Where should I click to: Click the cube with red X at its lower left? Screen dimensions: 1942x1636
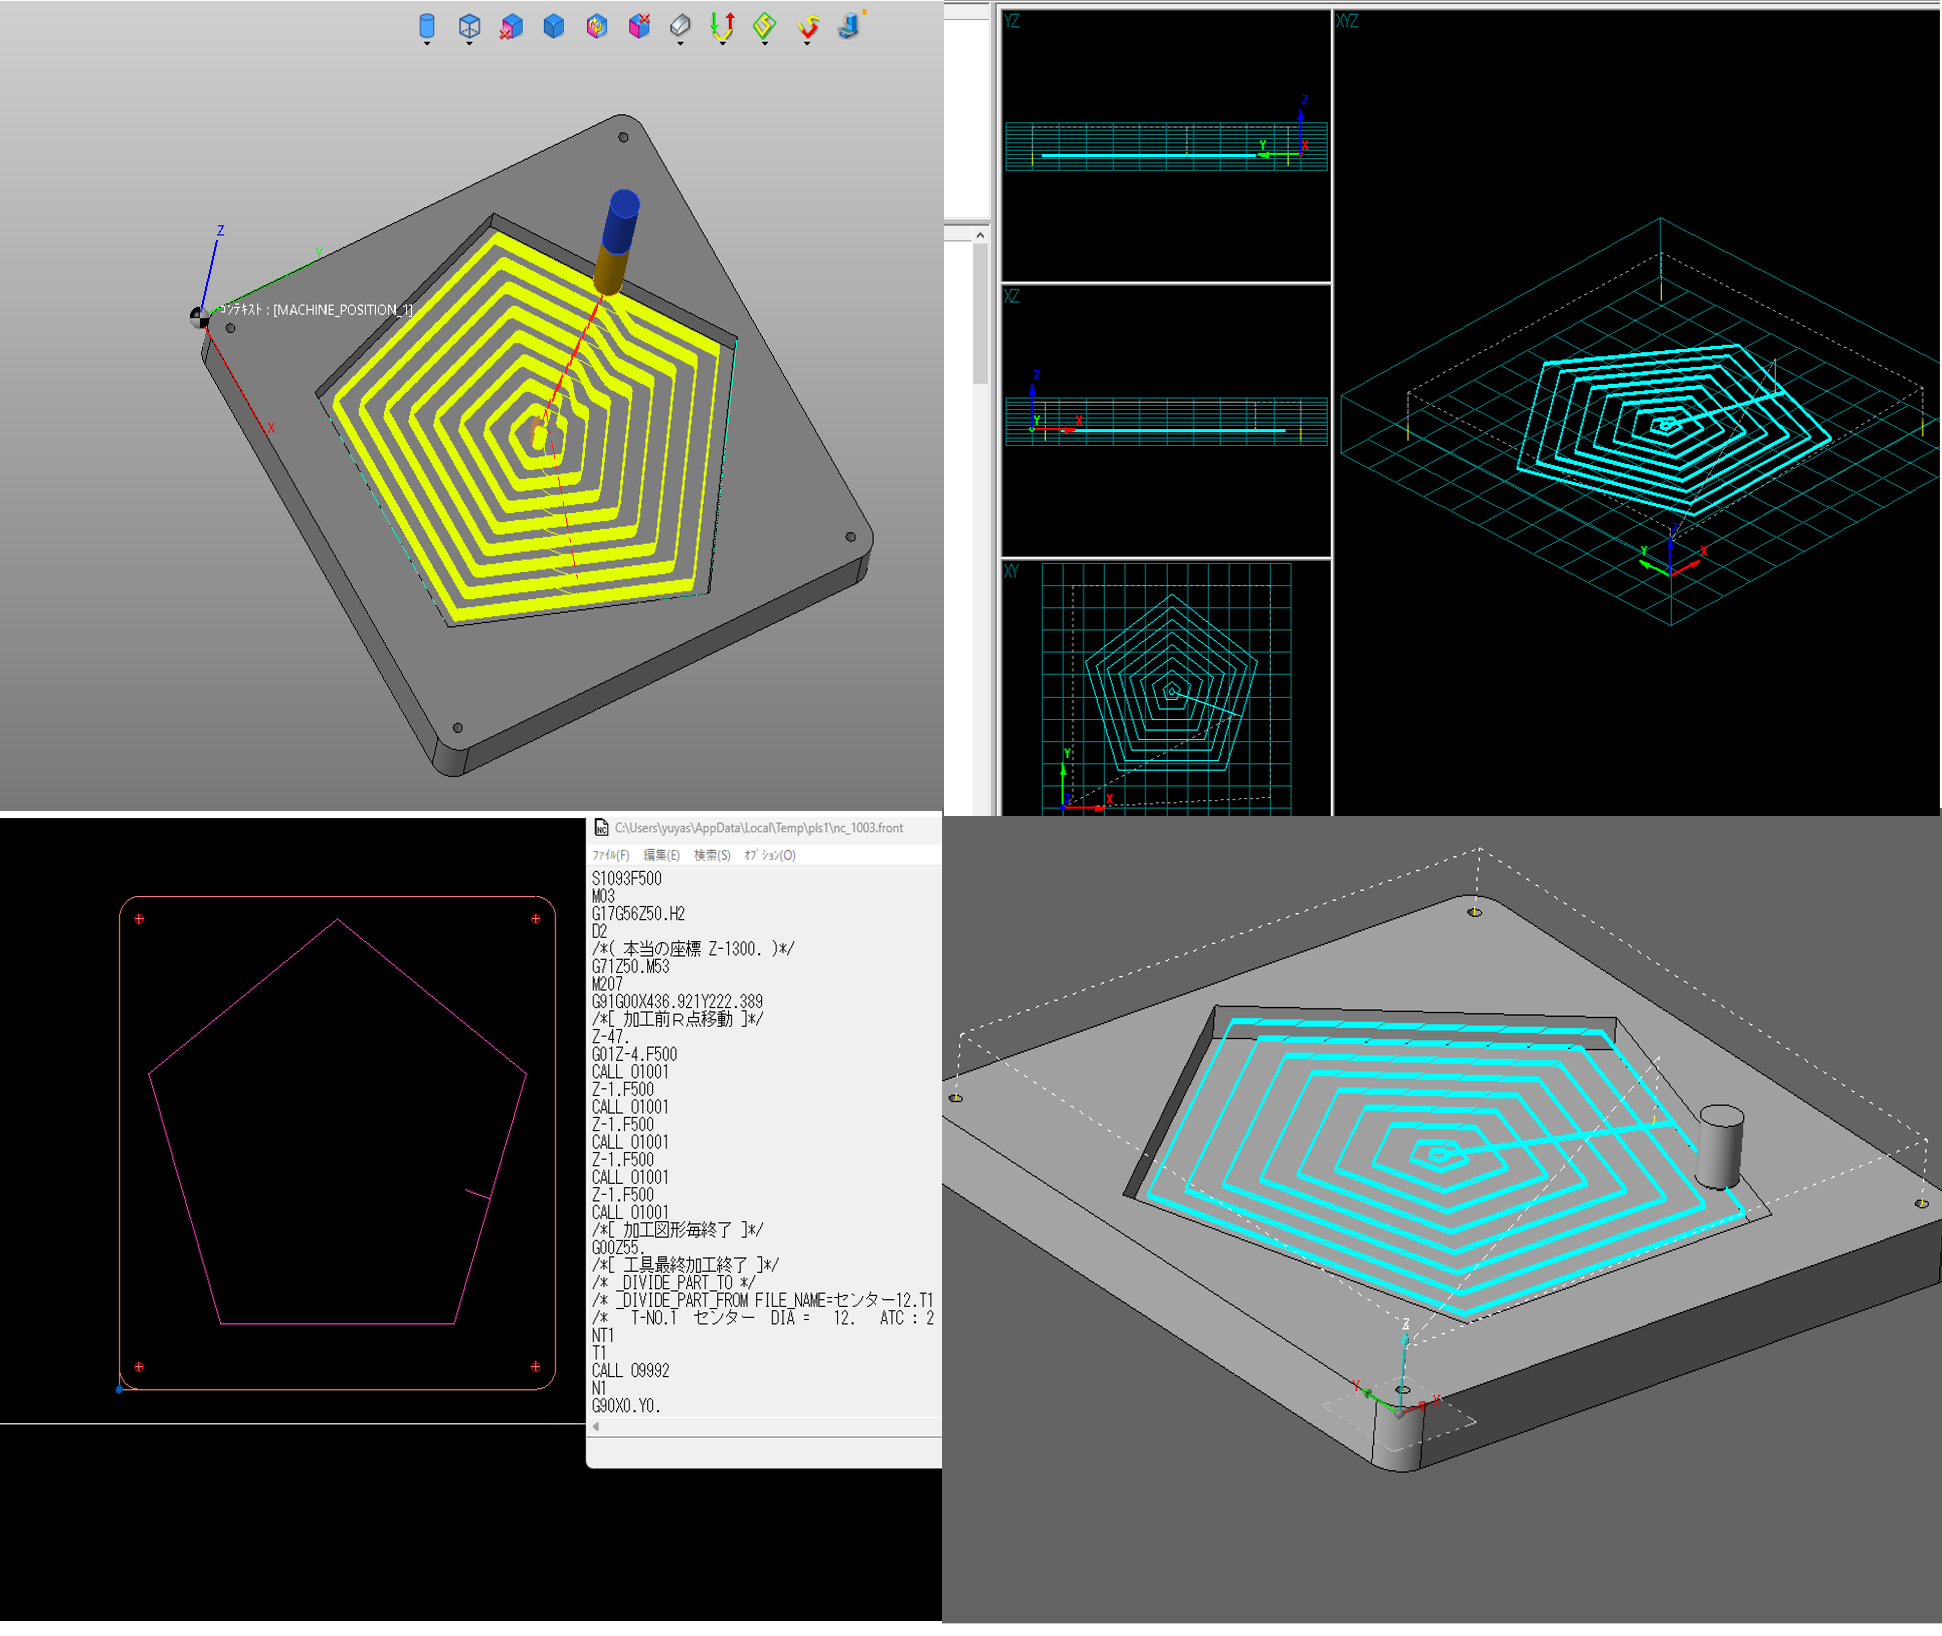pyautogui.click(x=511, y=26)
